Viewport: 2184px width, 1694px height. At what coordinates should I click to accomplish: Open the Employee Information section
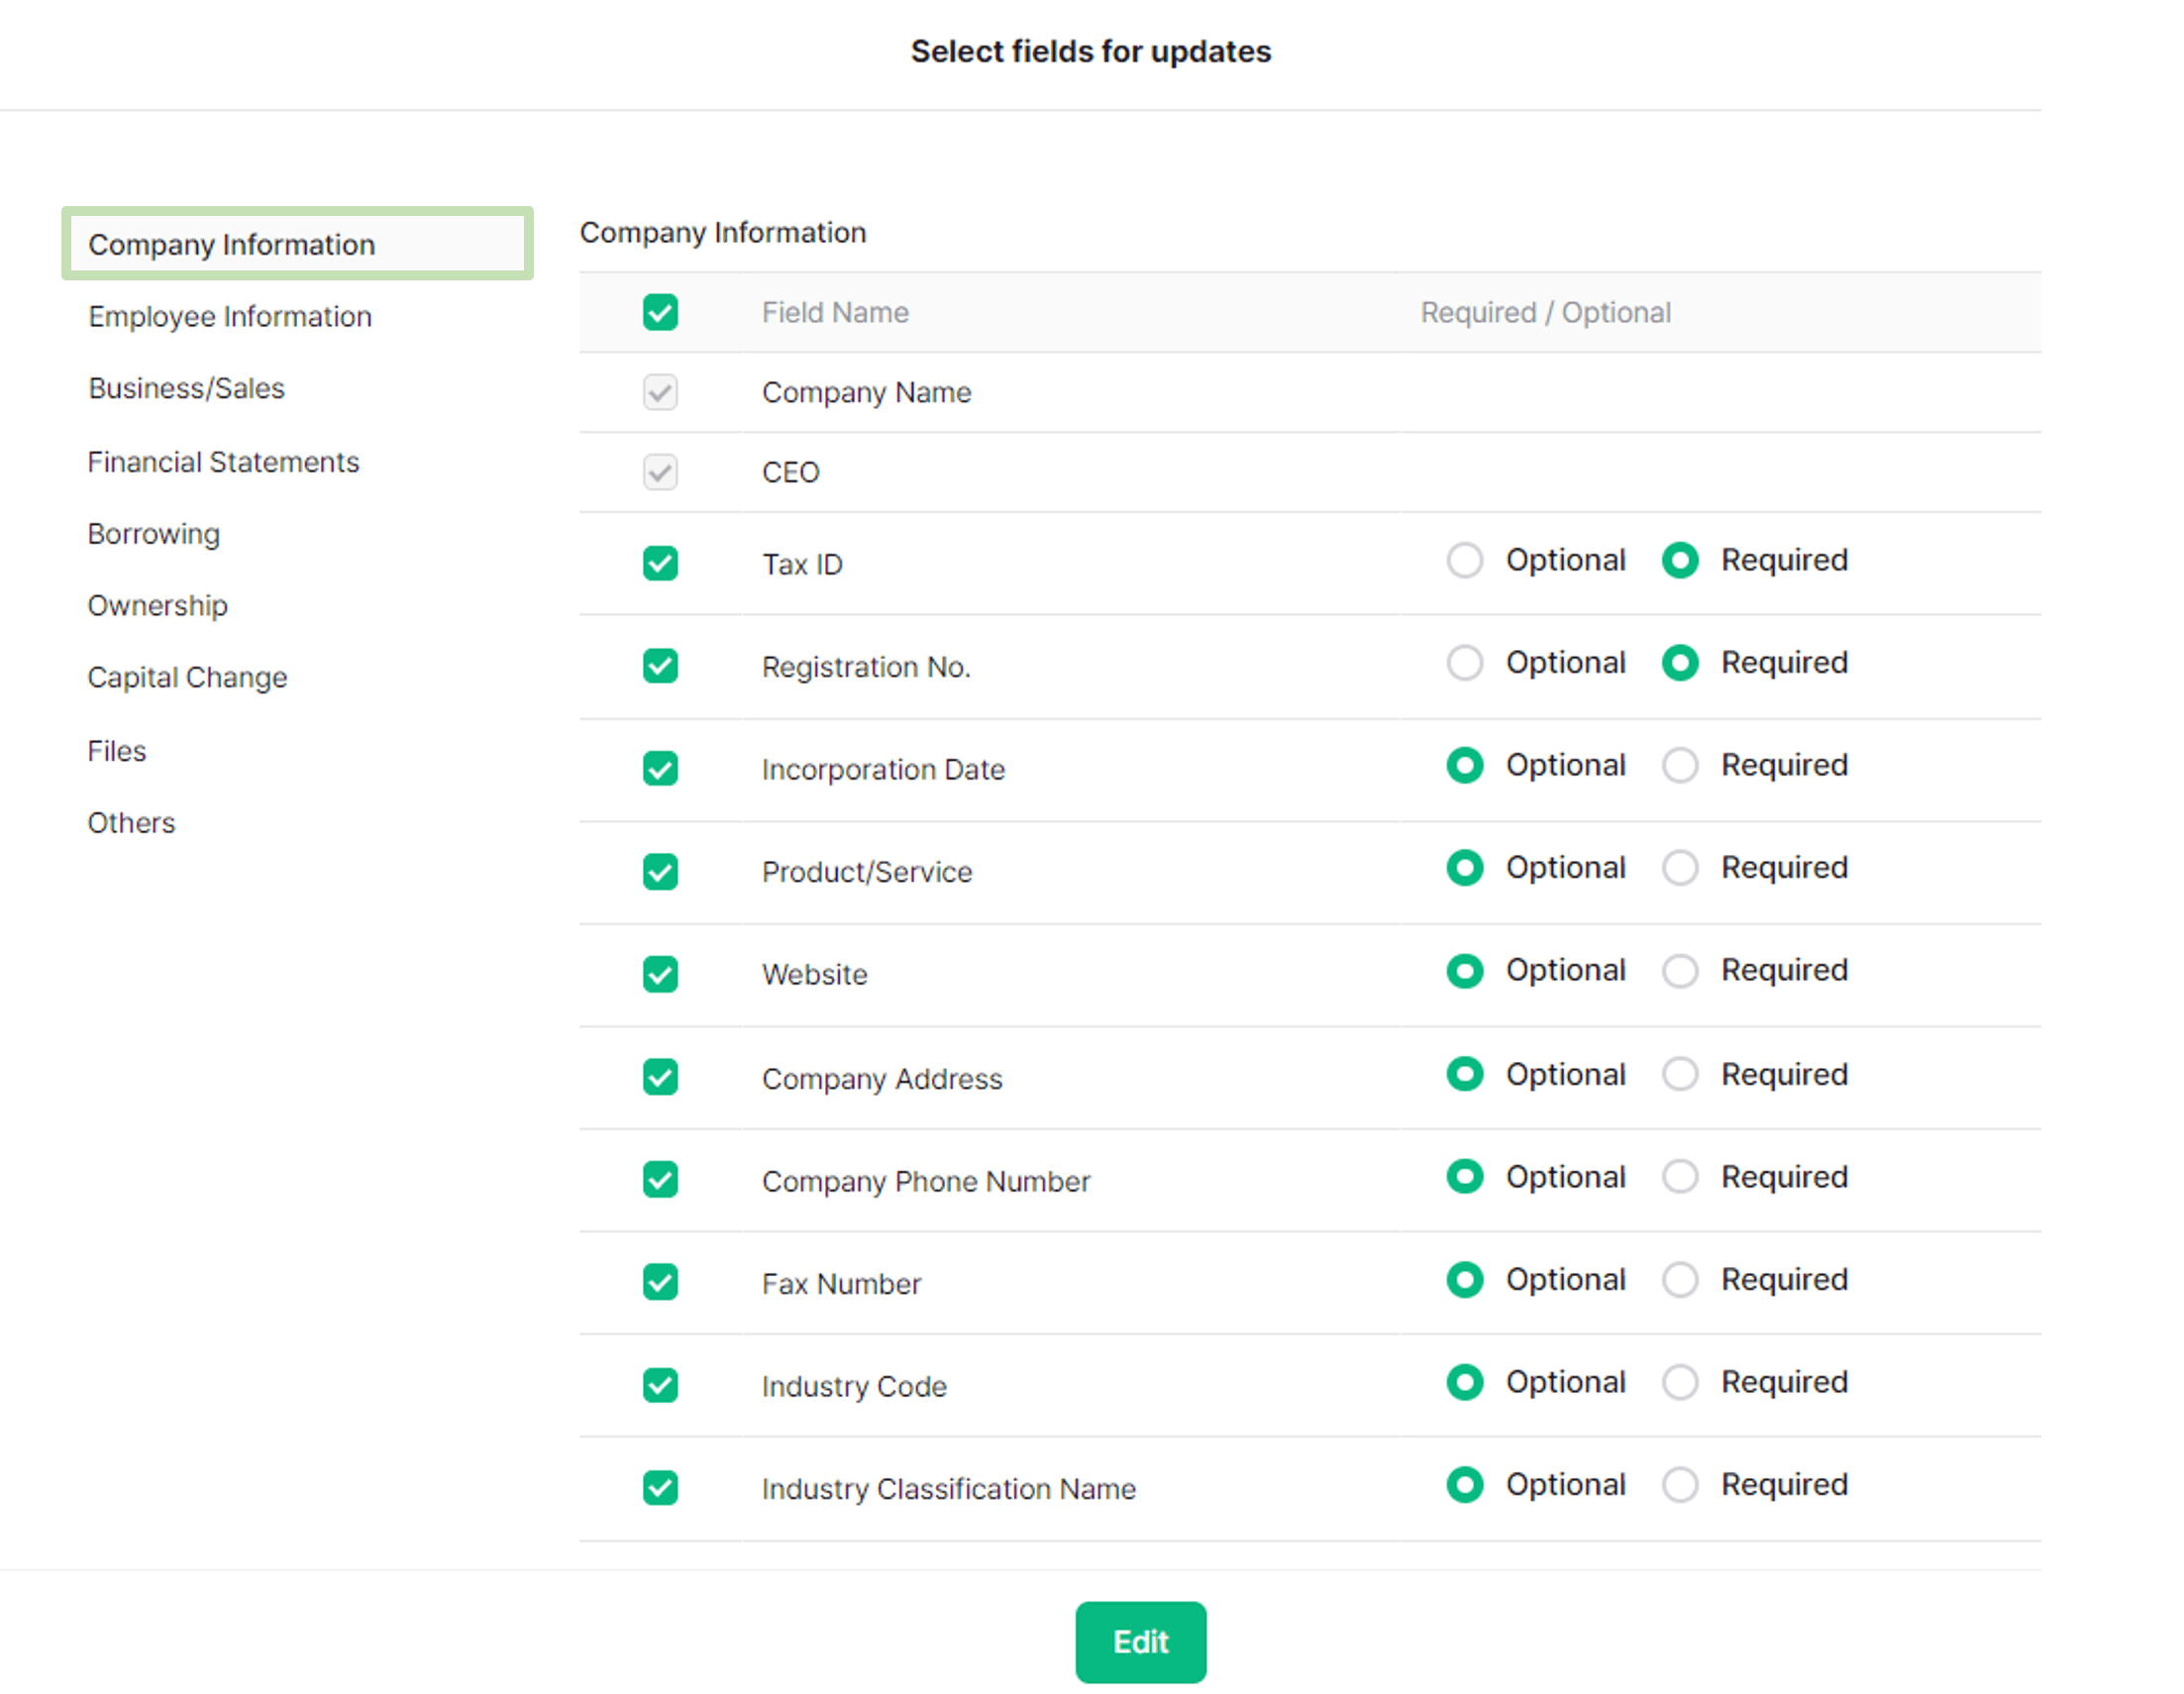[x=230, y=316]
